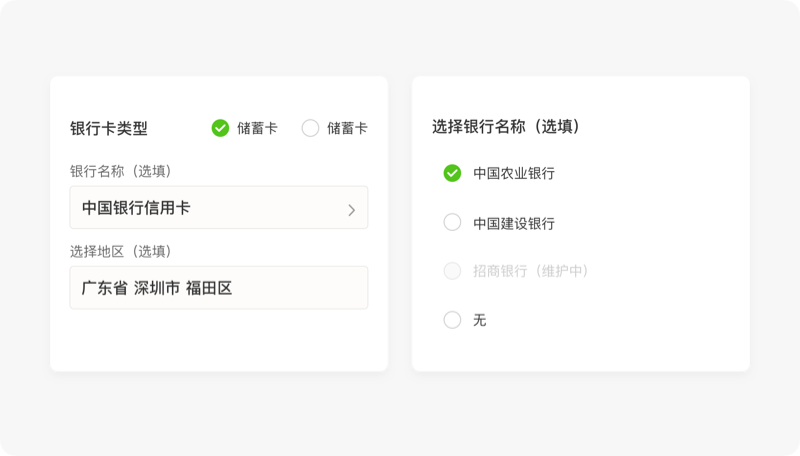Select the 中国建设银行 radio circle
The image size is (800, 456).
[452, 222]
